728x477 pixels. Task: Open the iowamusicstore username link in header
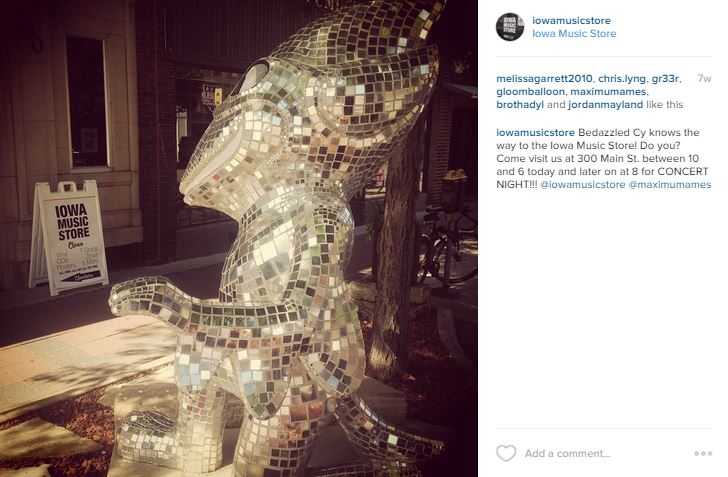click(x=571, y=20)
